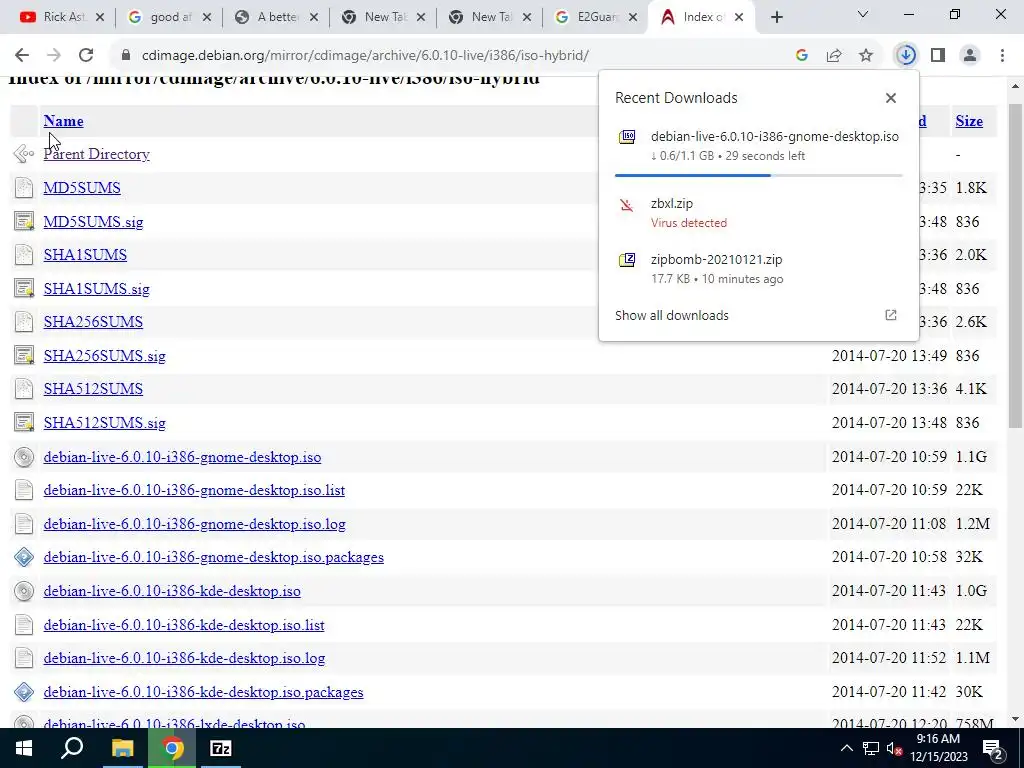This screenshot has height=768, width=1024.
Task: Click the zipbomb-20210121.zip file icon
Action: pyautogui.click(x=627, y=260)
